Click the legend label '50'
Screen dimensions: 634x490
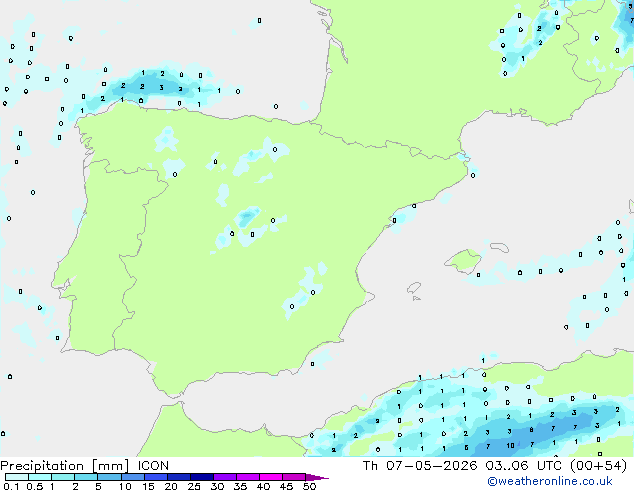pos(309,486)
